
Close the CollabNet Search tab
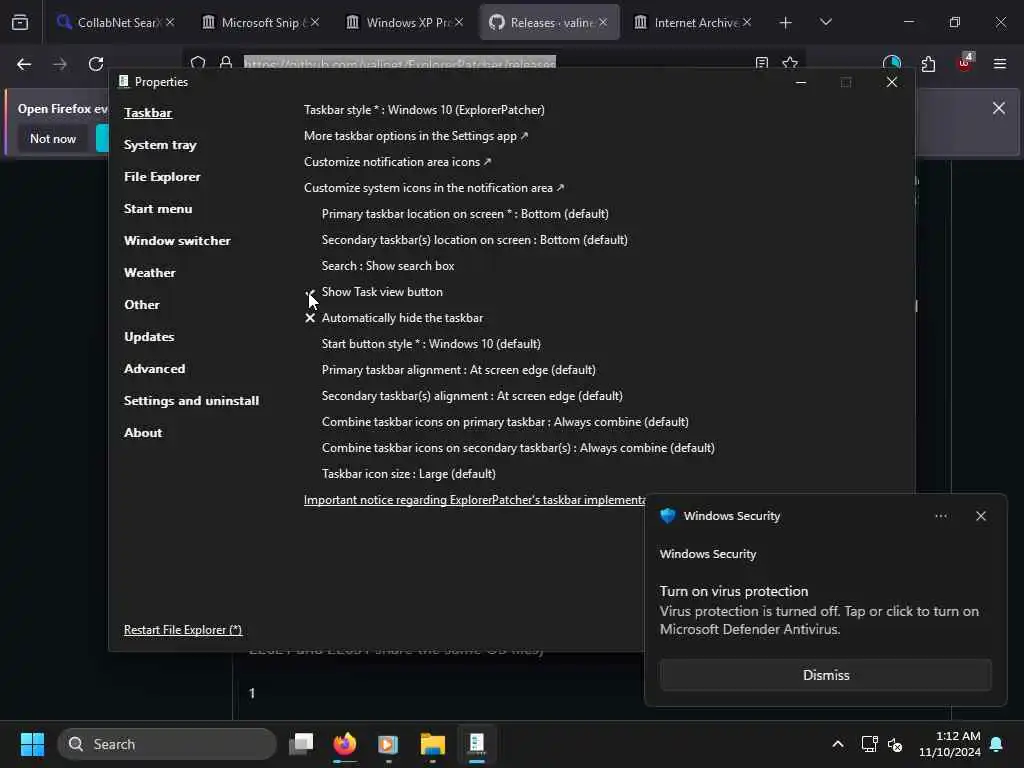coord(170,22)
